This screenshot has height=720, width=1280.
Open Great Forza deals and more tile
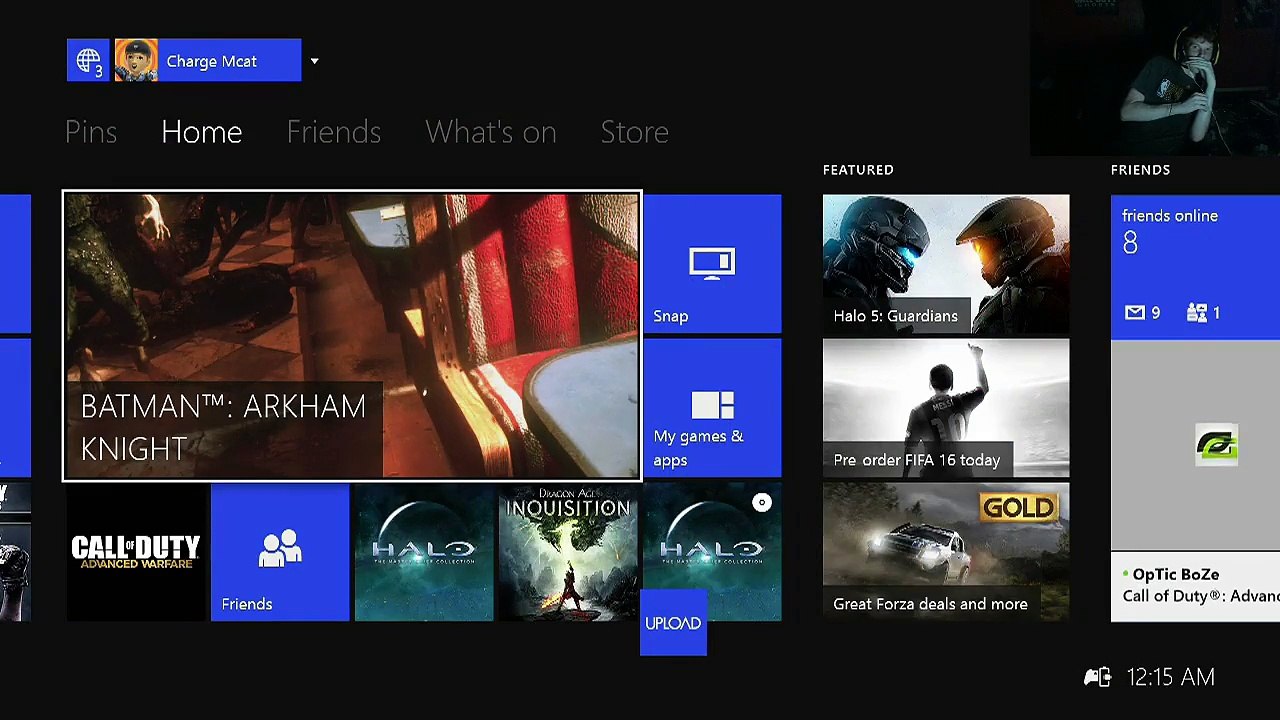[x=946, y=552]
